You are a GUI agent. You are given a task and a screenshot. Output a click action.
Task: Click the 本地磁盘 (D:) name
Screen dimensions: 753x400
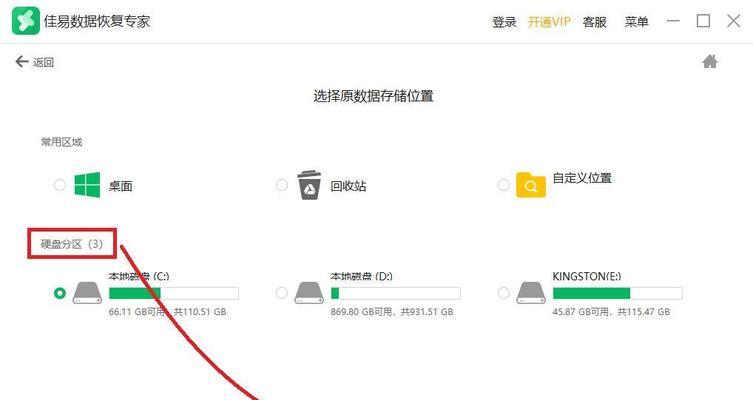pos(361,276)
